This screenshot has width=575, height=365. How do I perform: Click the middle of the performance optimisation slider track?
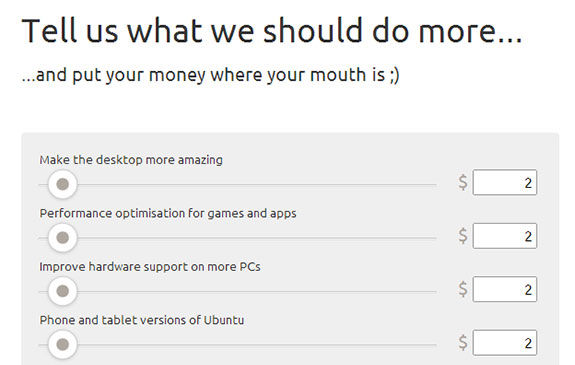point(238,238)
